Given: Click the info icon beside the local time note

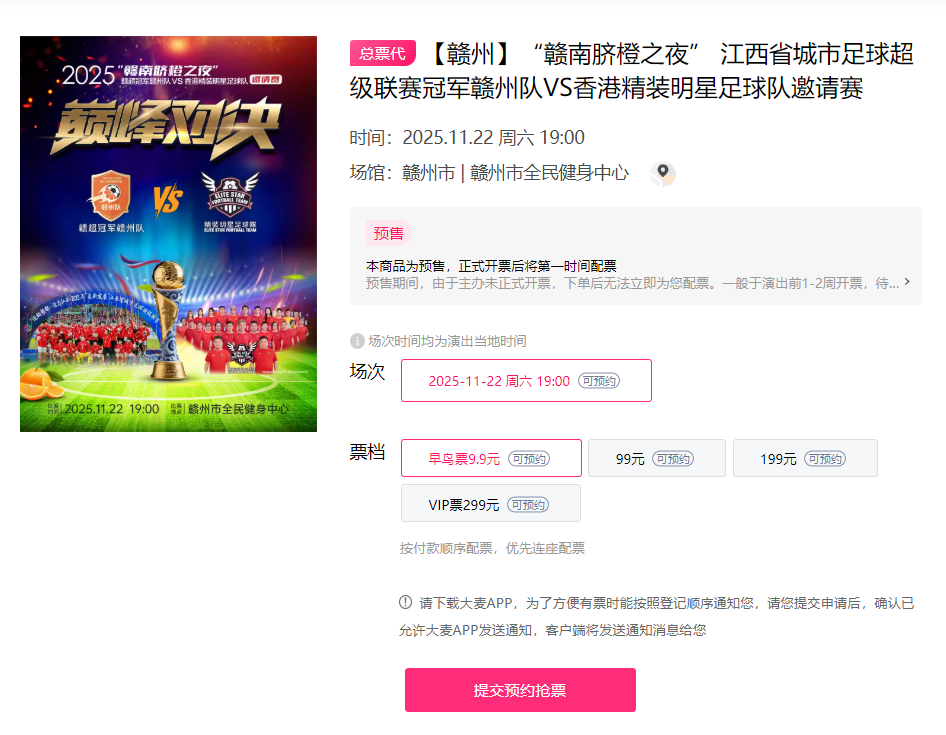Looking at the screenshot, I should (357, 341).
